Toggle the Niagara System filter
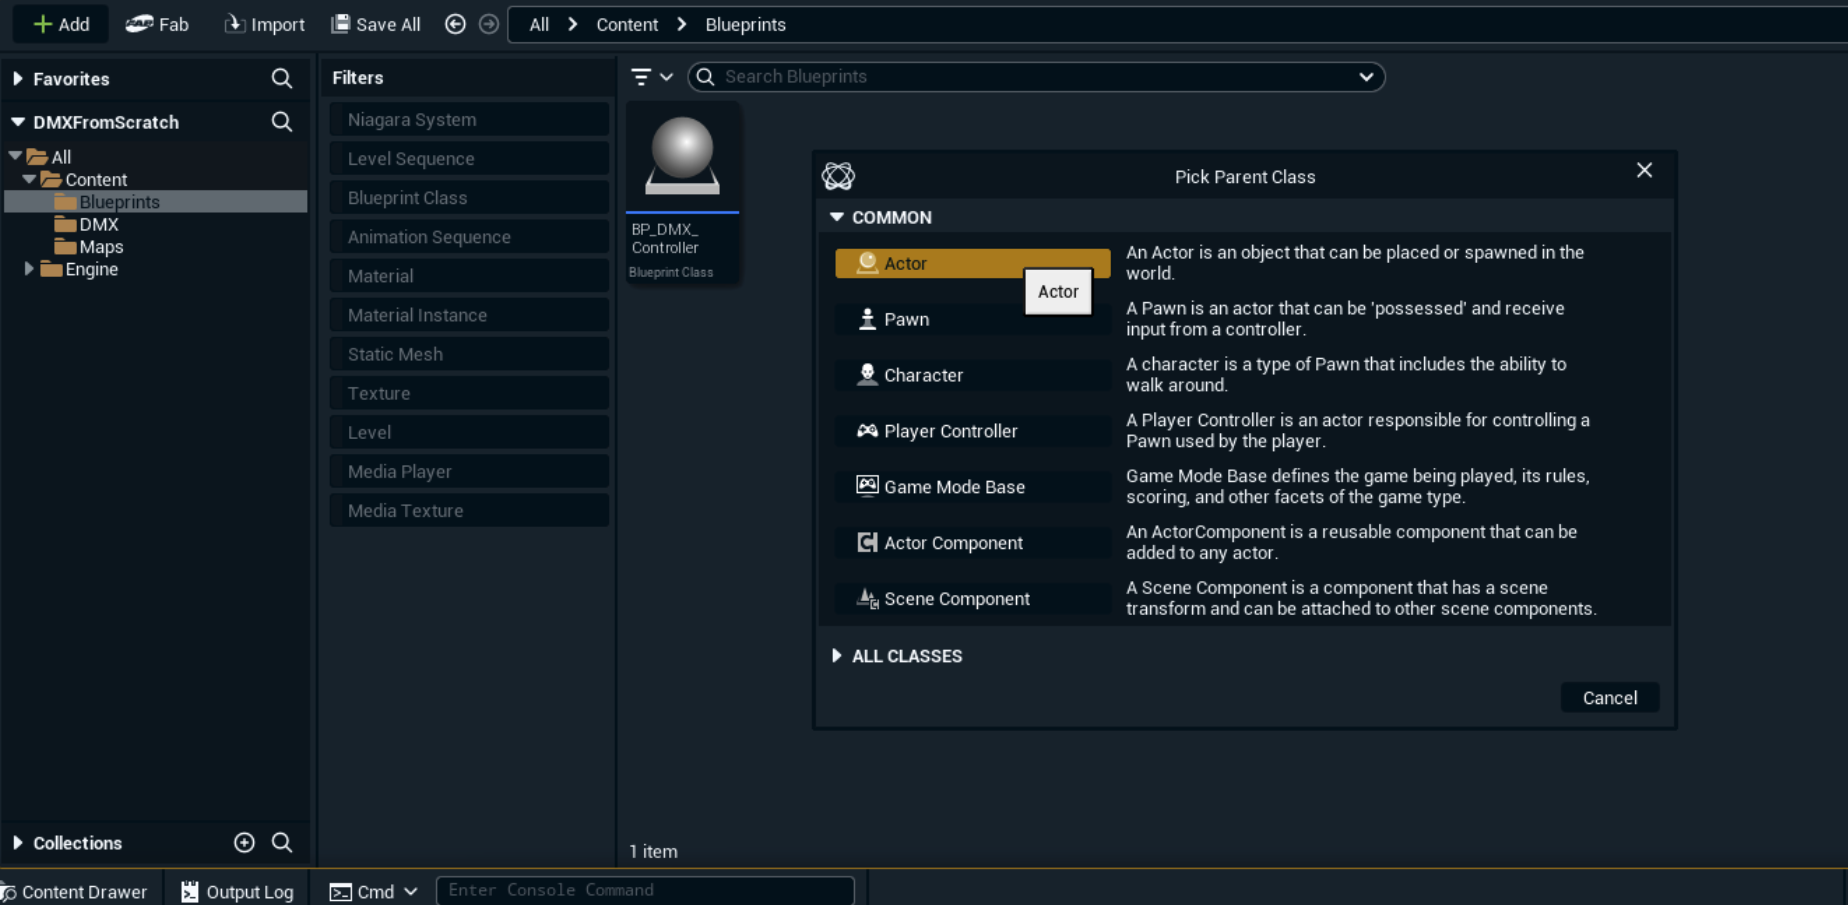The width and height of the screenshot is (1848, 905). coord(469,120)
